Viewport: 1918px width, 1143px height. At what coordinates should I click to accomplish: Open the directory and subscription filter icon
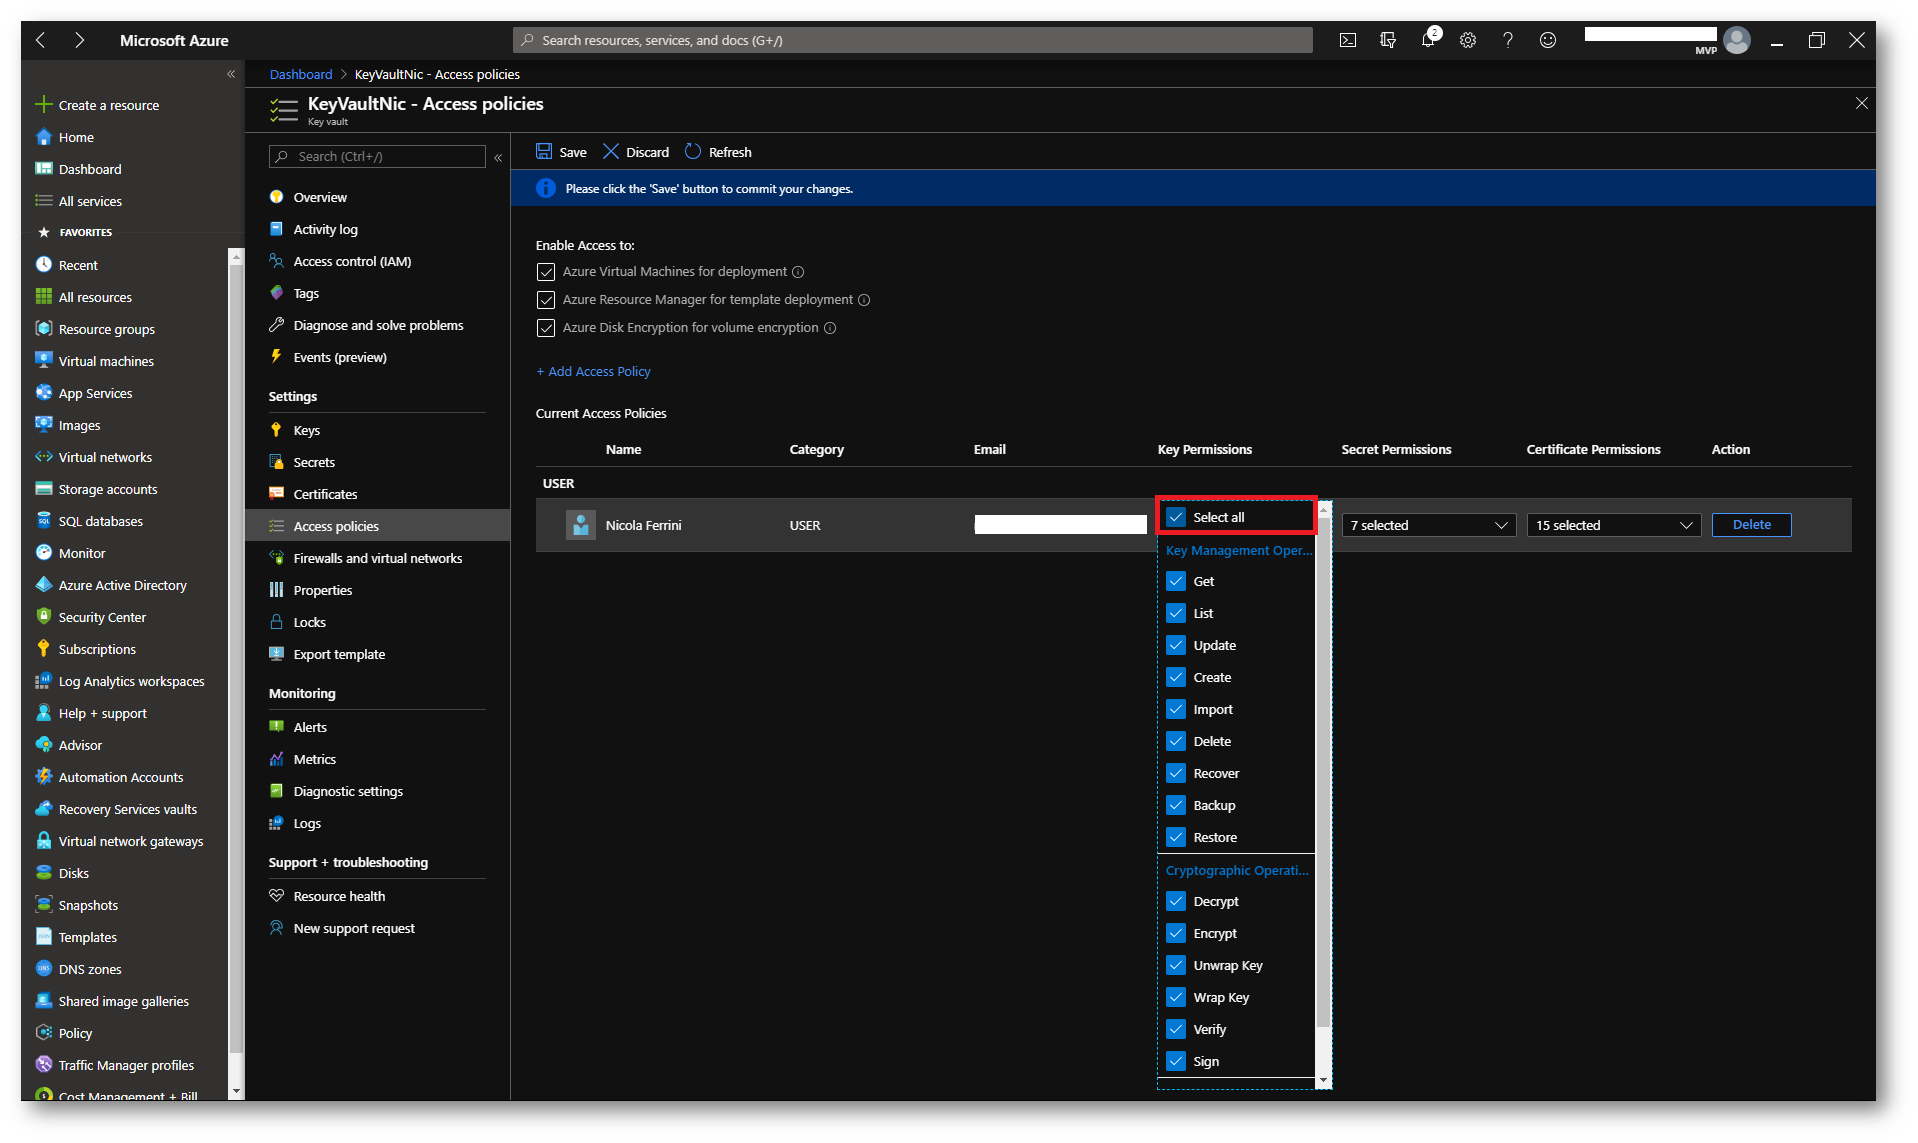coord(1387,40)
